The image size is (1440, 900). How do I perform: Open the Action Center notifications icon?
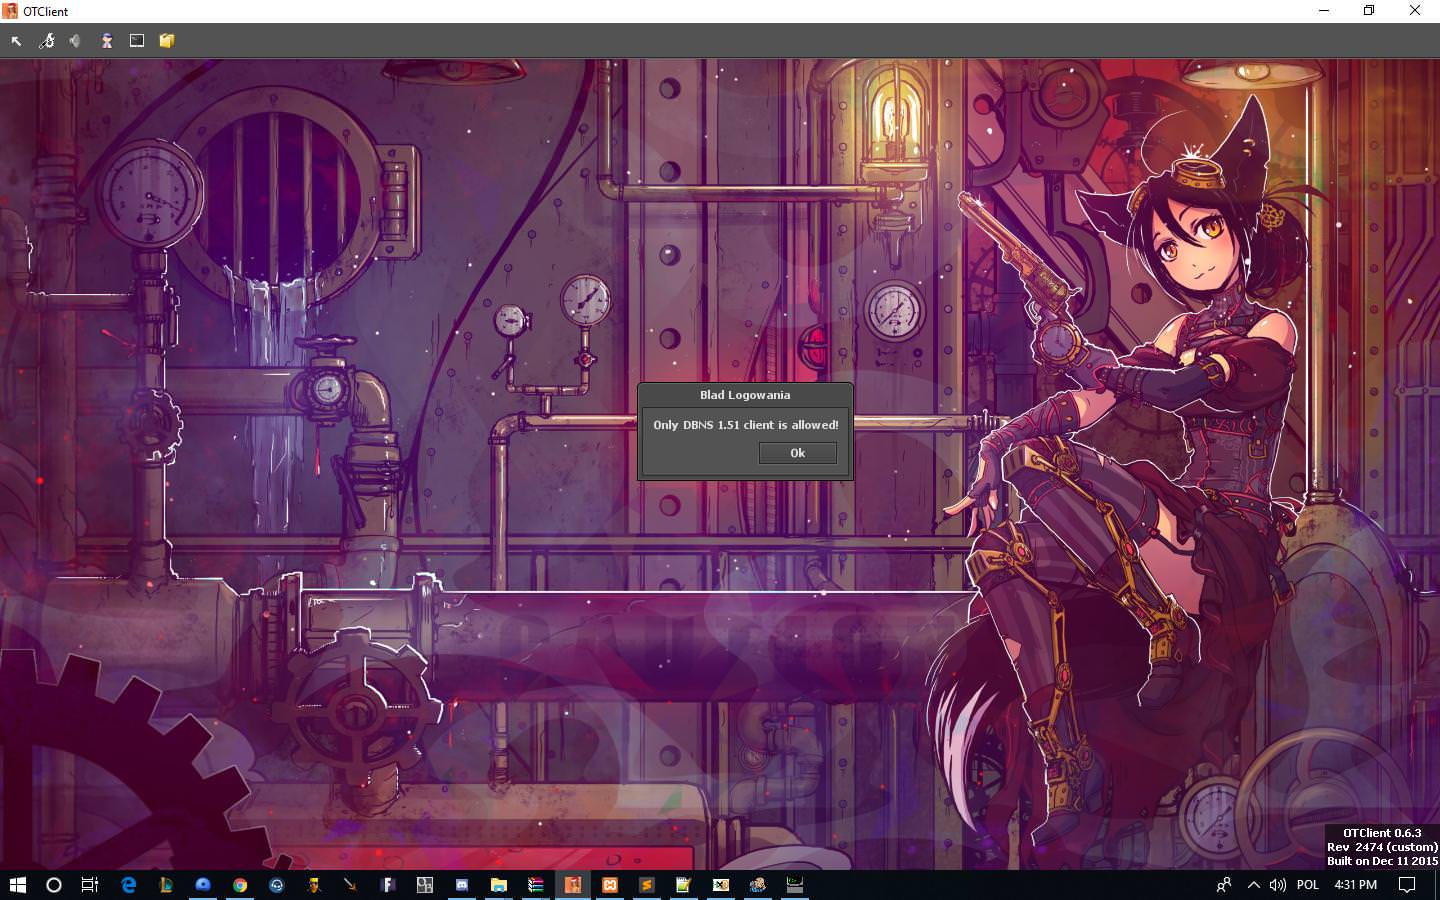(x=1407, y=885)
